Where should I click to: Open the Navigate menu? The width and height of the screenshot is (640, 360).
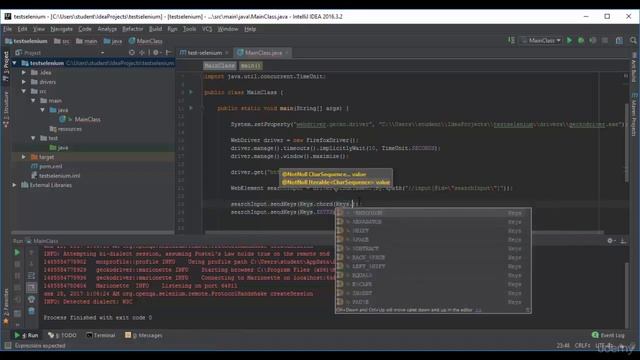tap(61, 29)
